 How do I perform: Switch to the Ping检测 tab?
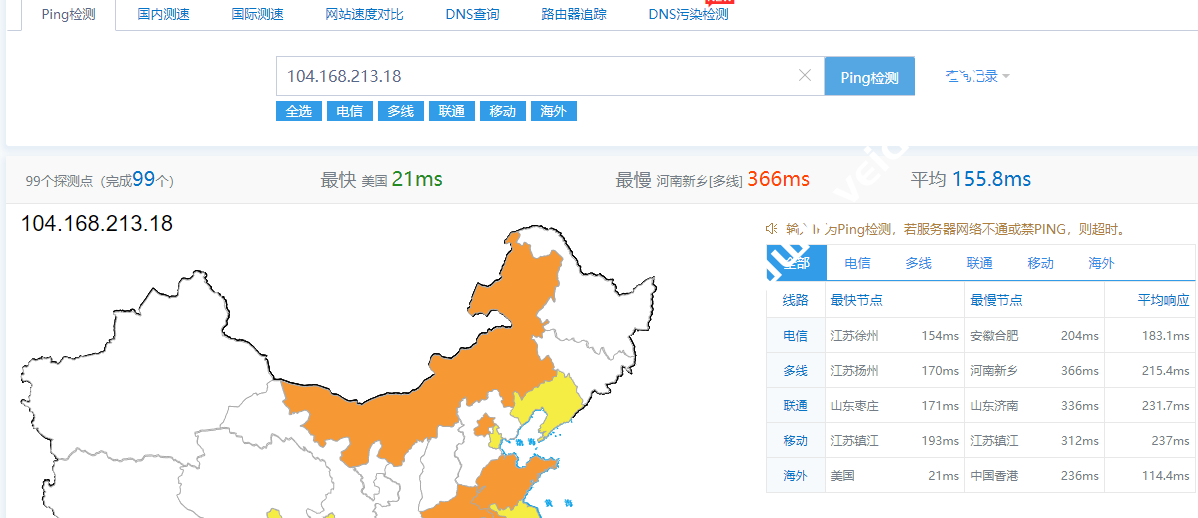click(69, 15)
